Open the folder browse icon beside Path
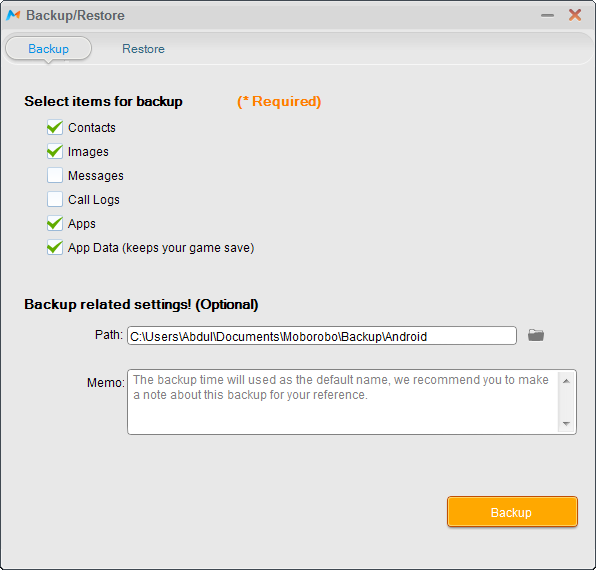The image size is (596, 570). tap(536, 335)
